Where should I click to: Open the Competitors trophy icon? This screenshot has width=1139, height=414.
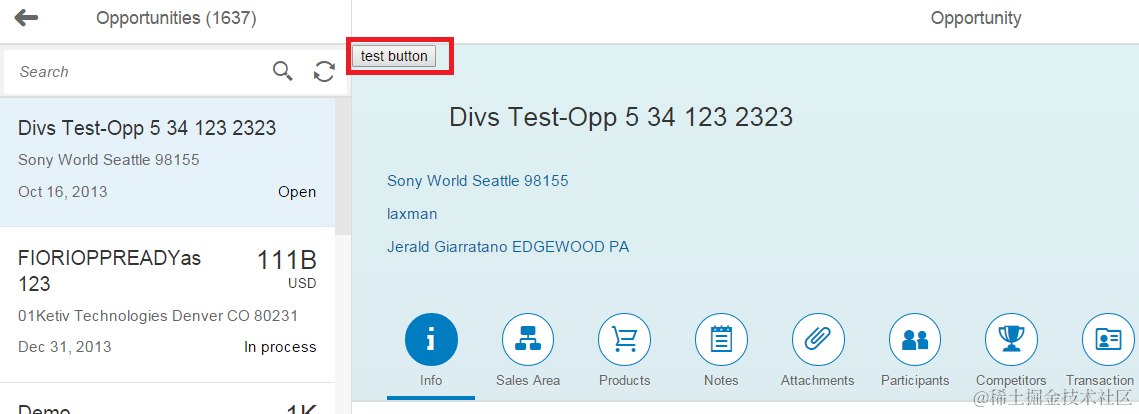click(1011, 339)
